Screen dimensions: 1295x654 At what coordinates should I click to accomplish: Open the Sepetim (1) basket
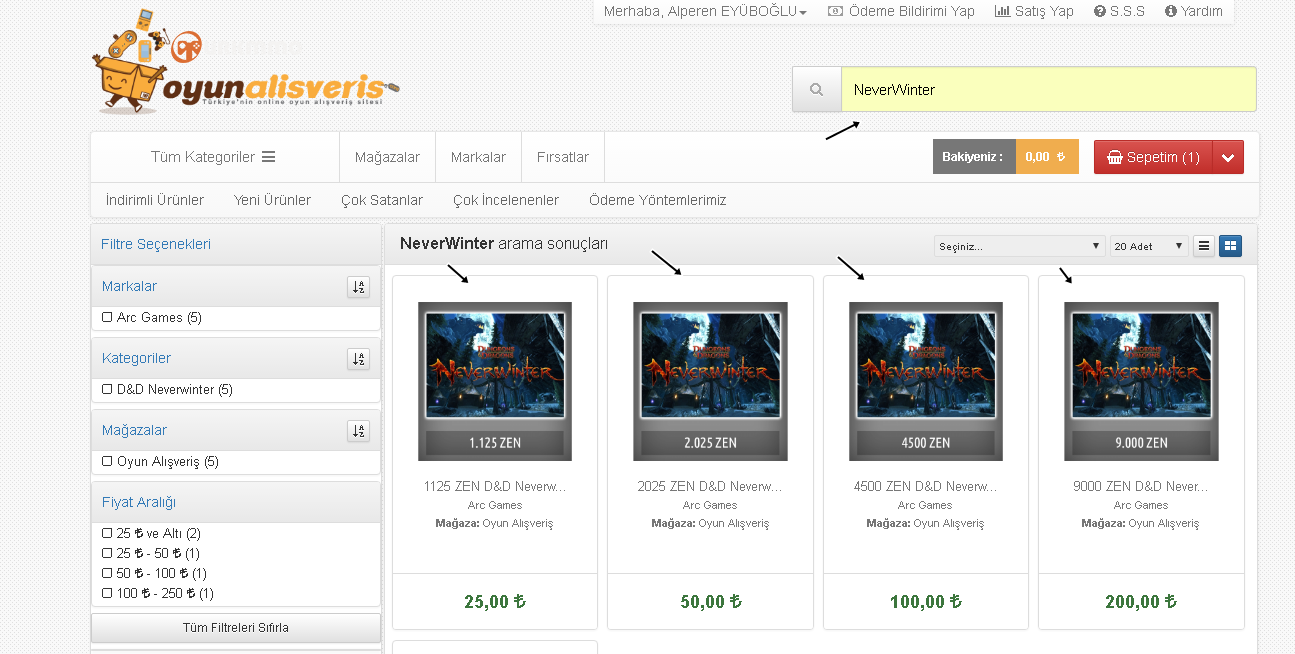[1154, 157]
